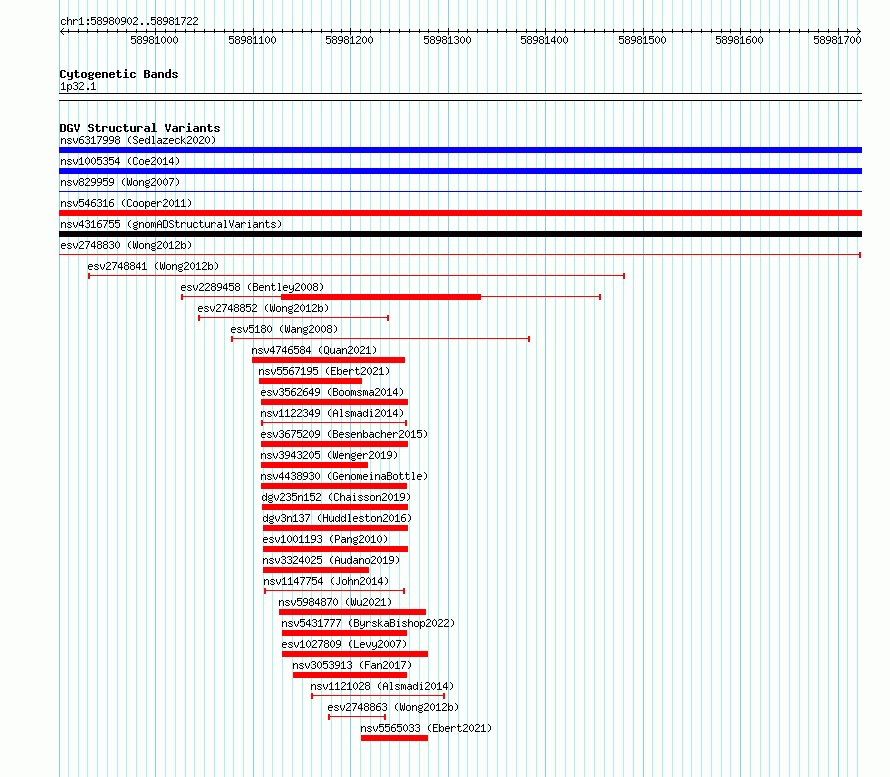Click nsv5565033 (Ebert2021) label
The width and height of the screenshot is (890, 777).
click(x=426, y=728)
